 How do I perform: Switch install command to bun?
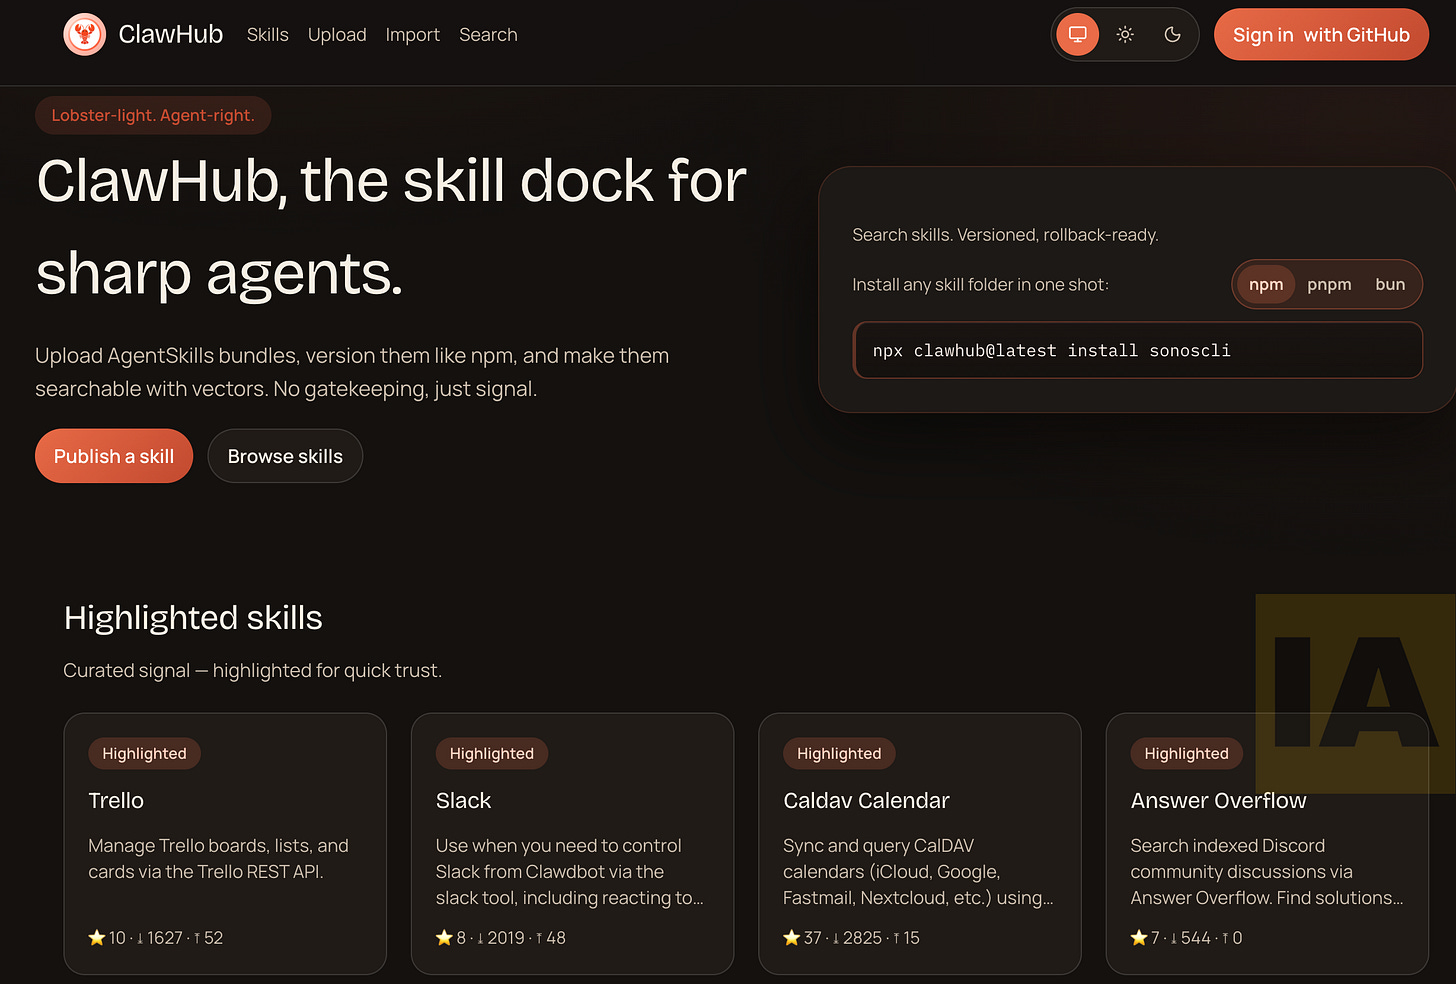[1390, 284]
